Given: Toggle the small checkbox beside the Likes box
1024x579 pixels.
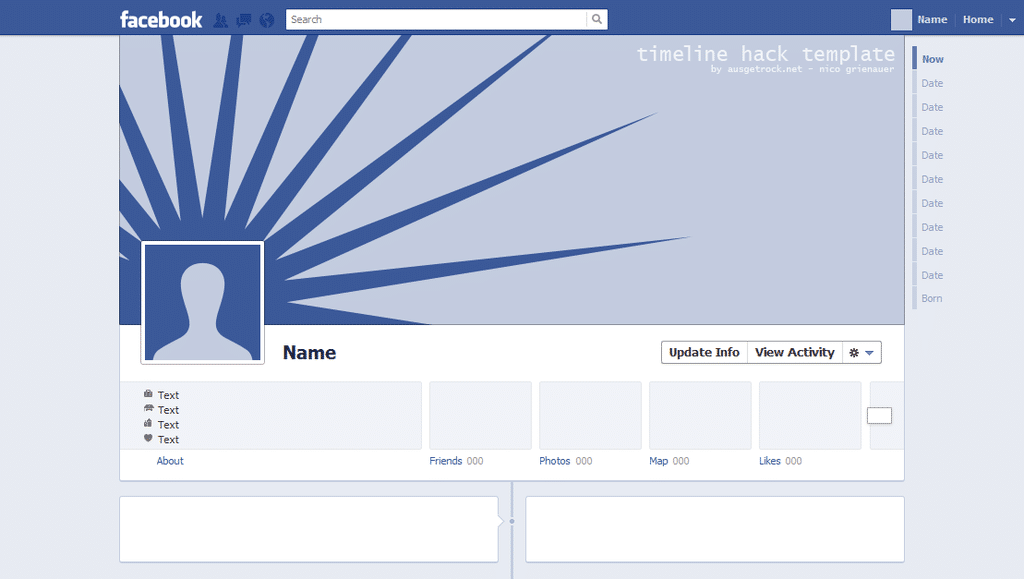Looking at the screenshot, I should (882, 414).
